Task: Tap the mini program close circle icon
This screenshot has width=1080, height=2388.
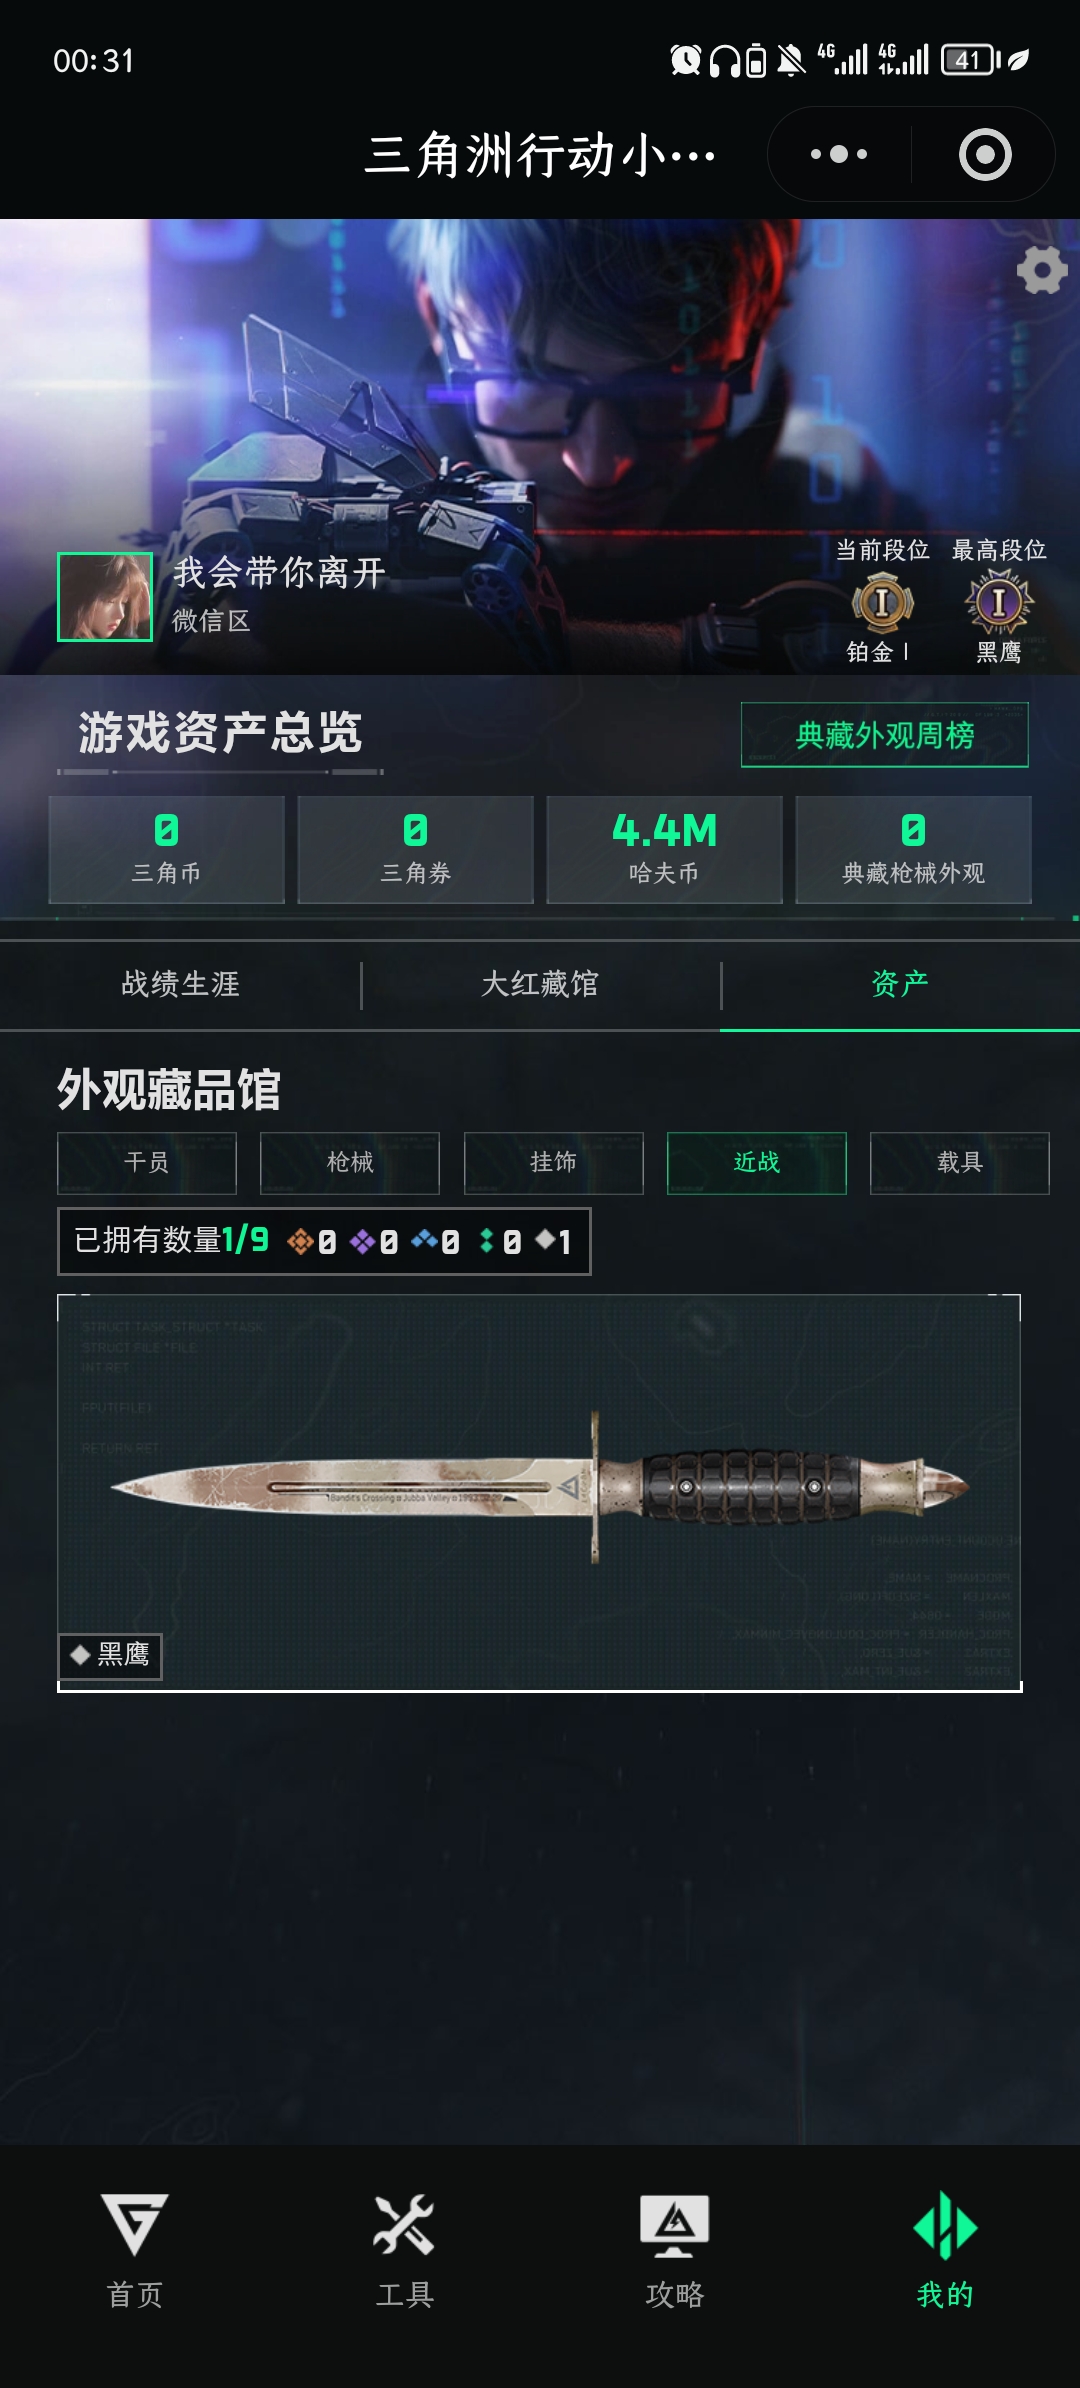Action: 985,154
